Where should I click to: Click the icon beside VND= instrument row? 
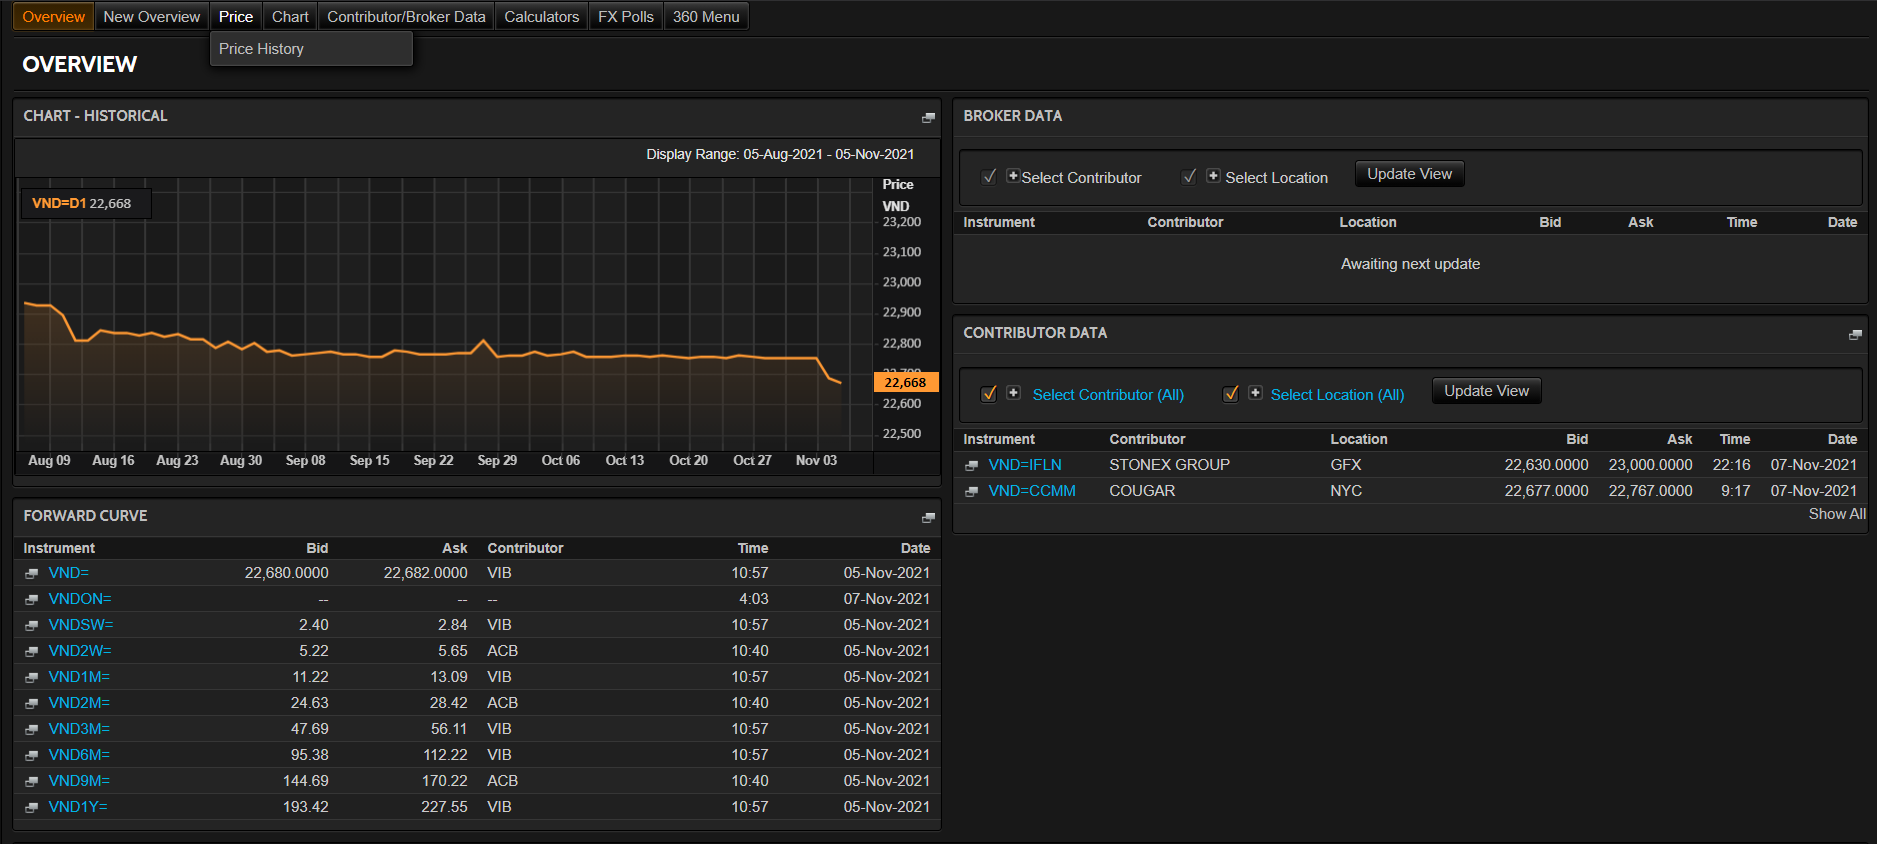pyautogui.click(x=32, y=574)
